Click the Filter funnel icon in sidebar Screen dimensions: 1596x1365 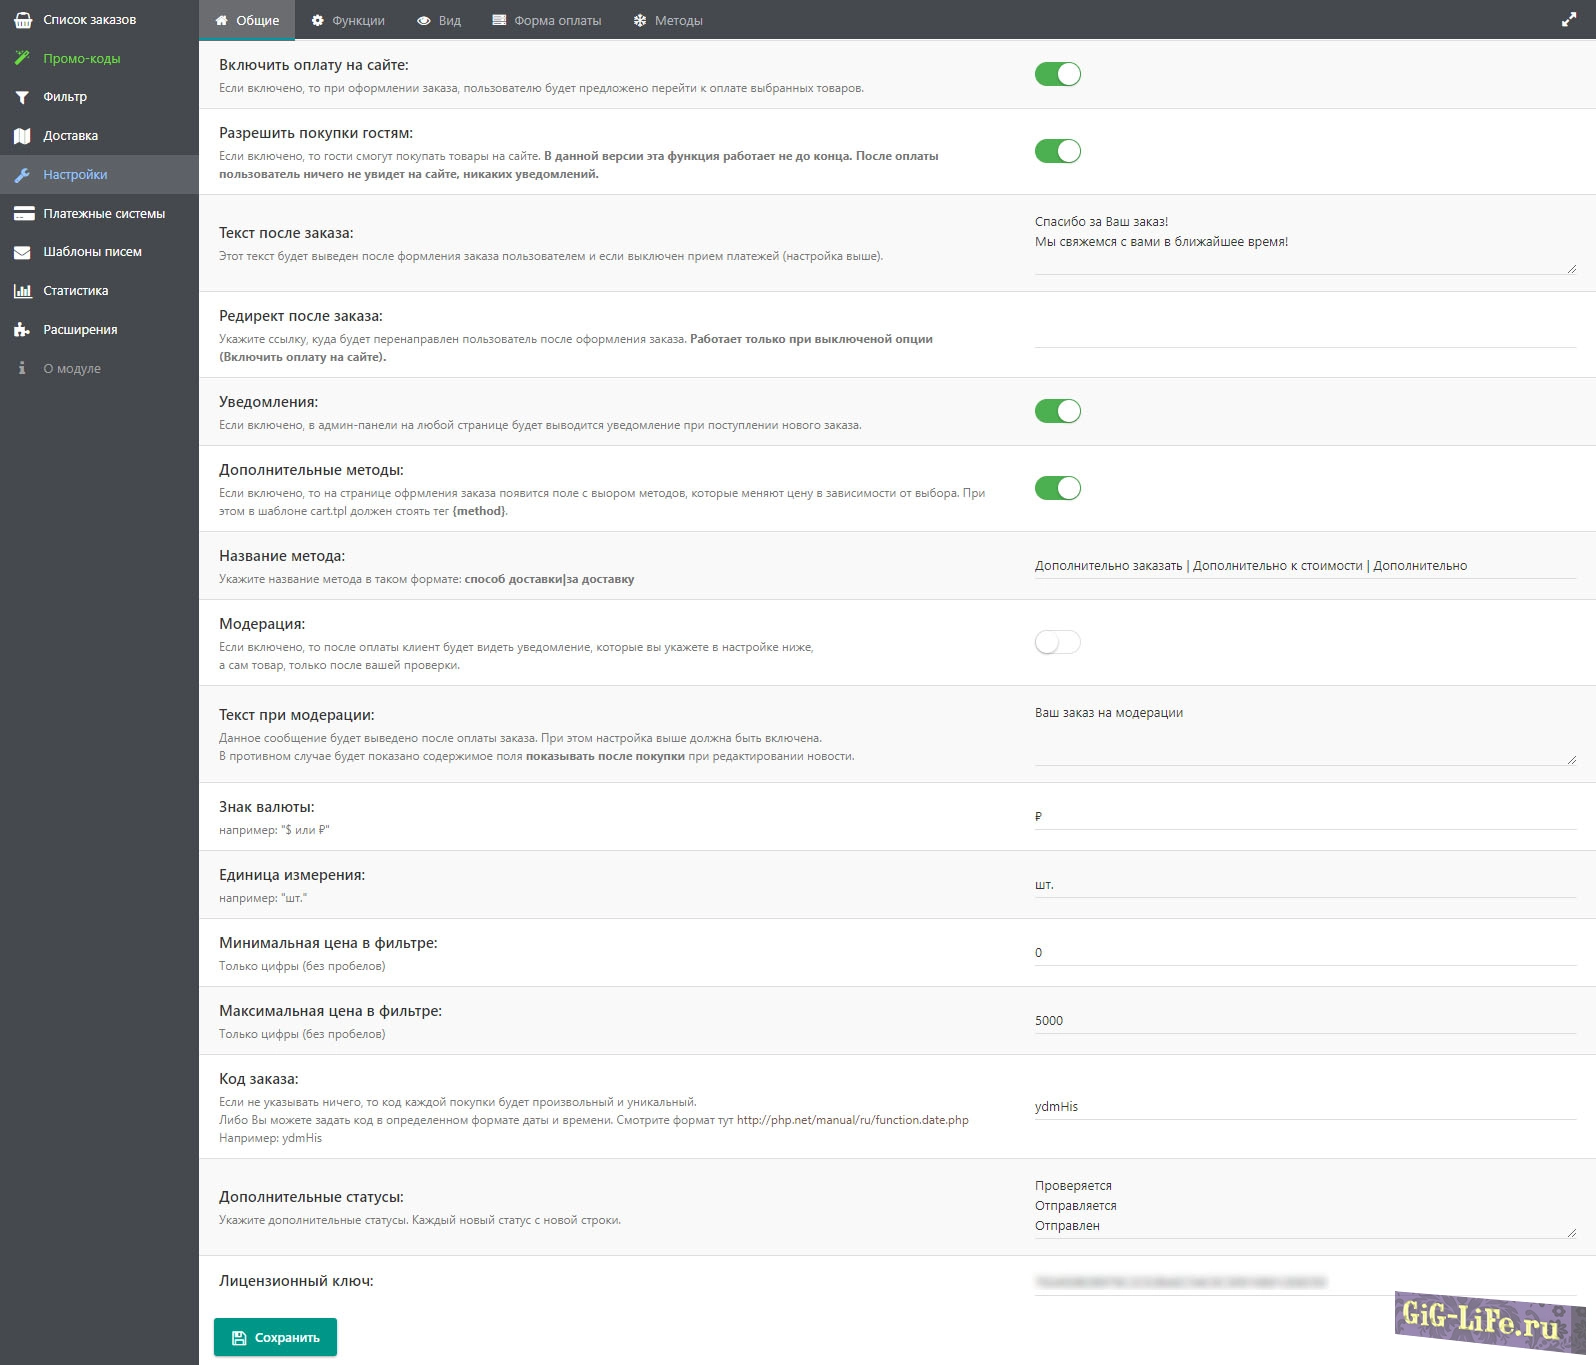tap(22, 97)
